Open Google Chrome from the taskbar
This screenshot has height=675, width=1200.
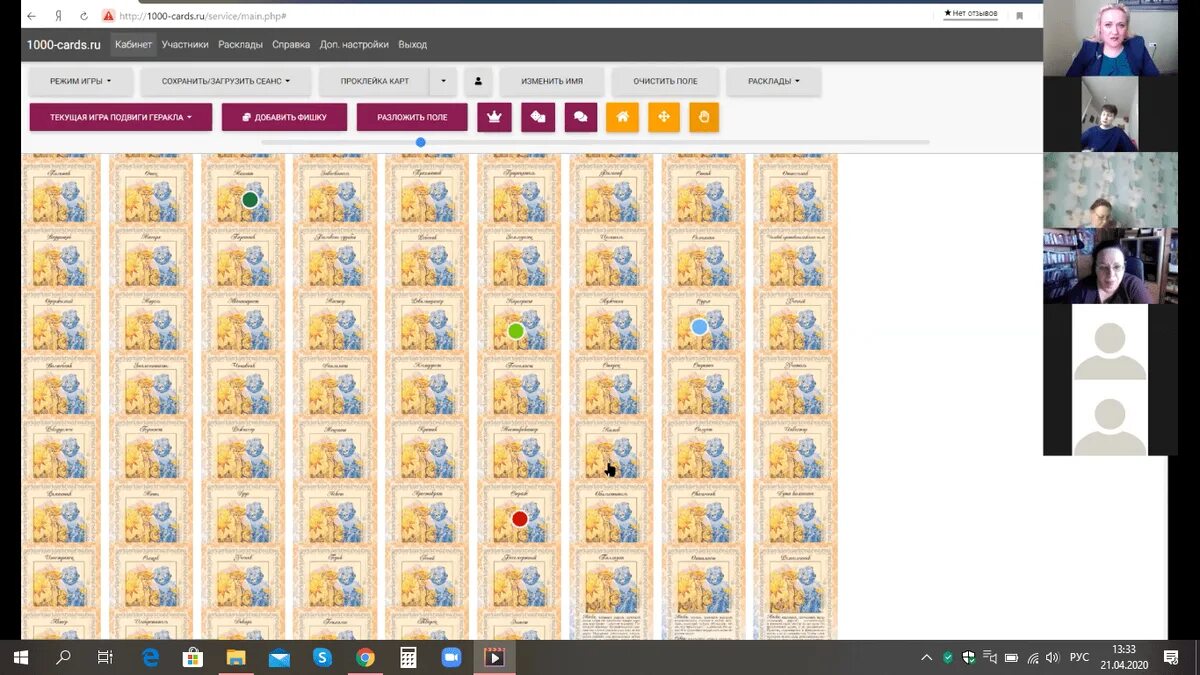point(365,657)
